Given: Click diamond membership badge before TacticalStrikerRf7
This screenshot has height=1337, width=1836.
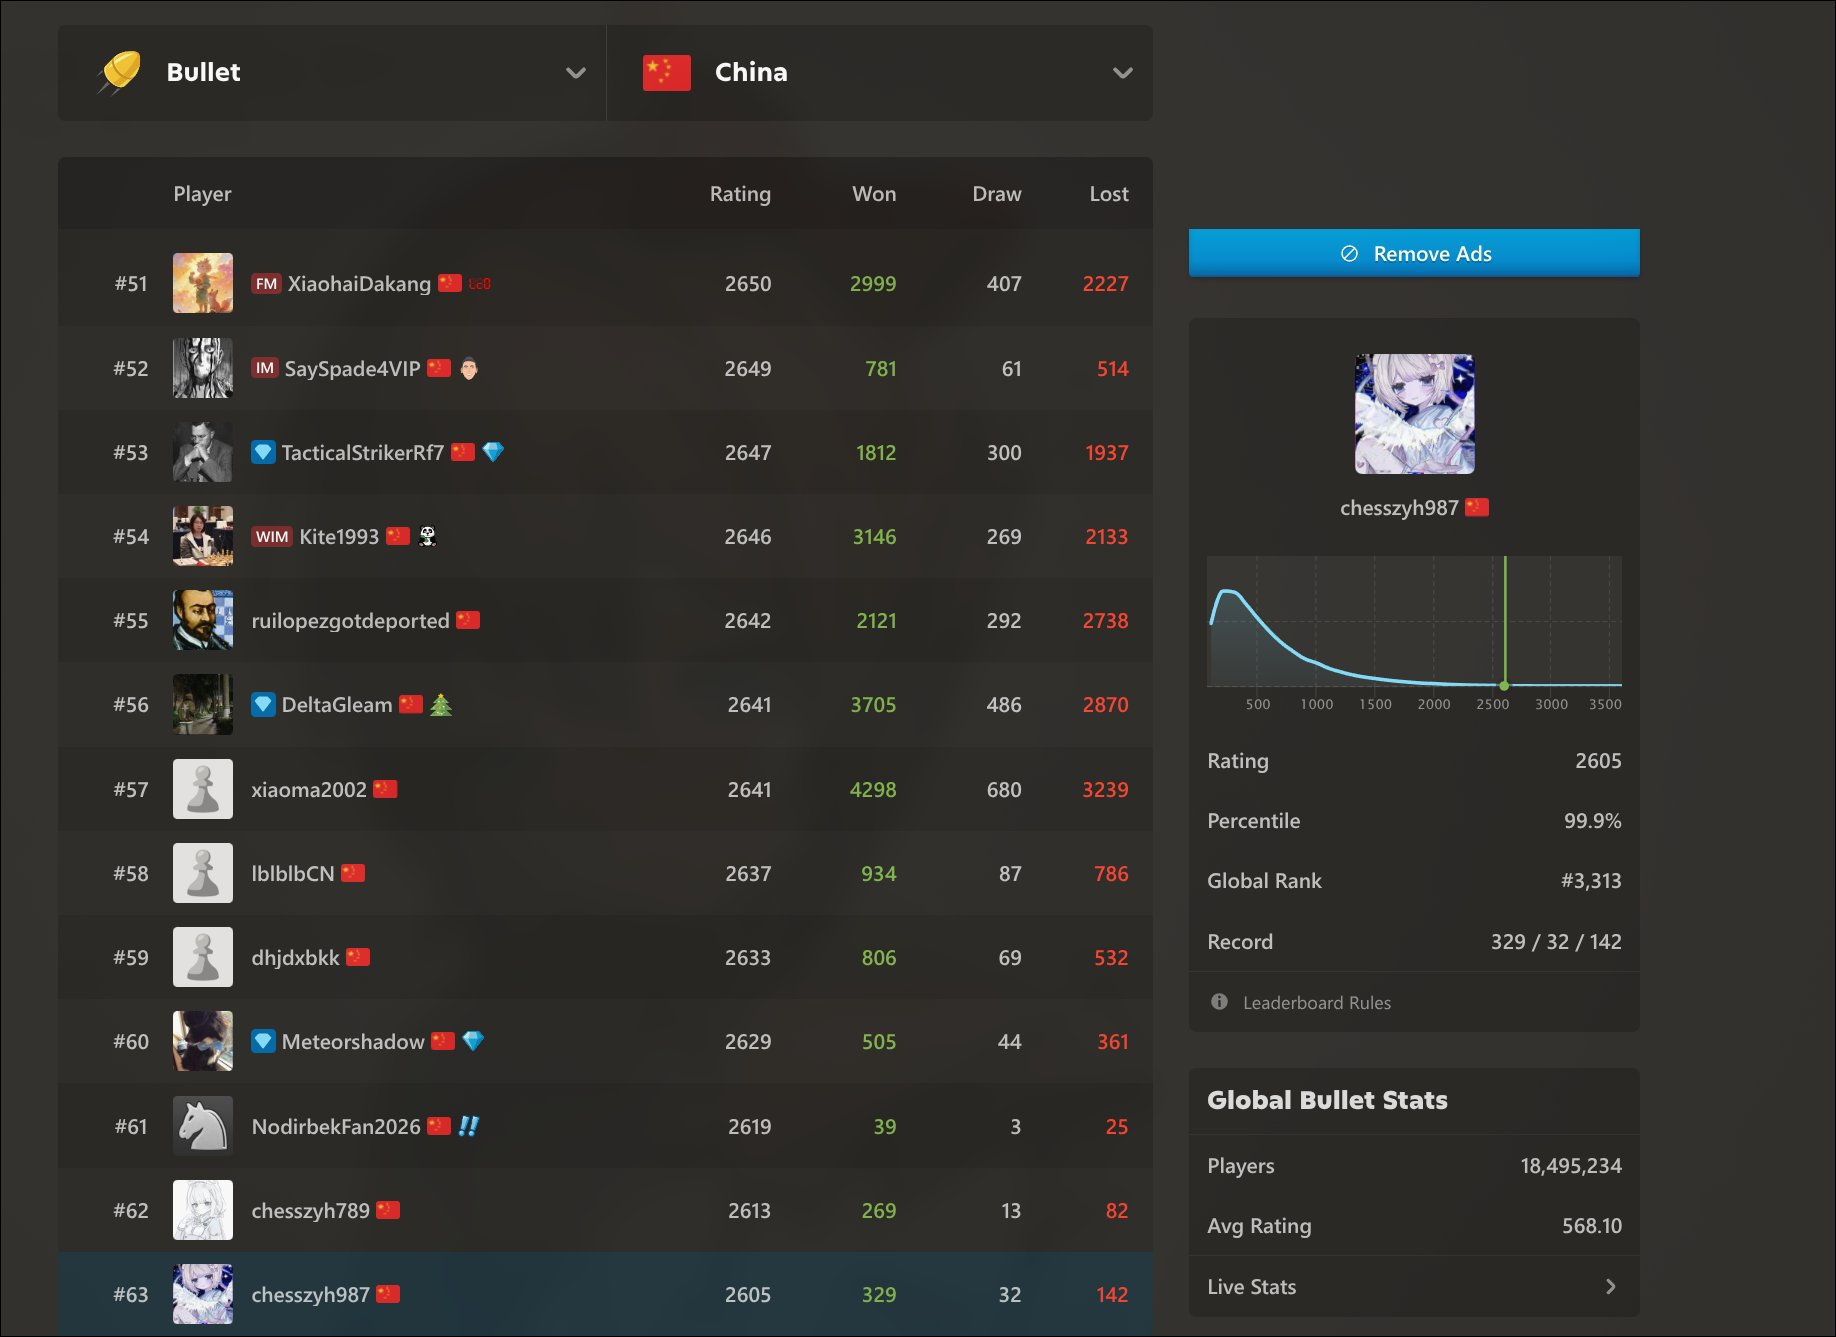Looking at the screenshot, I should pyautogui.click(x=263, y=452).
